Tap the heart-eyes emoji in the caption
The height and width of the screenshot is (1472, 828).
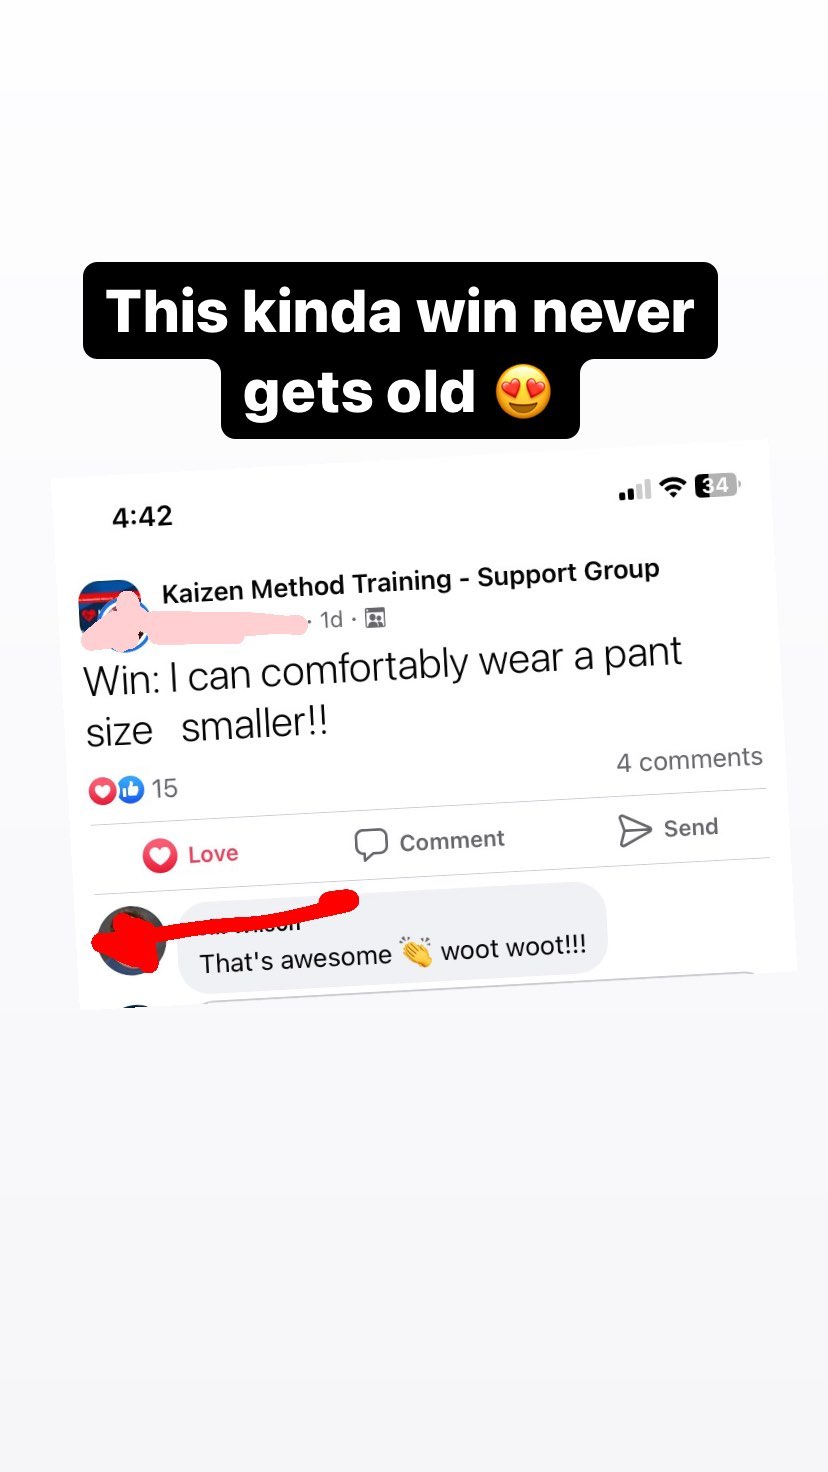pyautogui.click(x=523, y=391)
